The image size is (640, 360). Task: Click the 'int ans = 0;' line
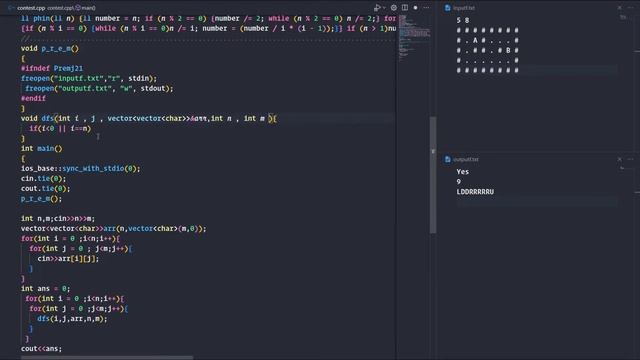click(x=45, y=289)
